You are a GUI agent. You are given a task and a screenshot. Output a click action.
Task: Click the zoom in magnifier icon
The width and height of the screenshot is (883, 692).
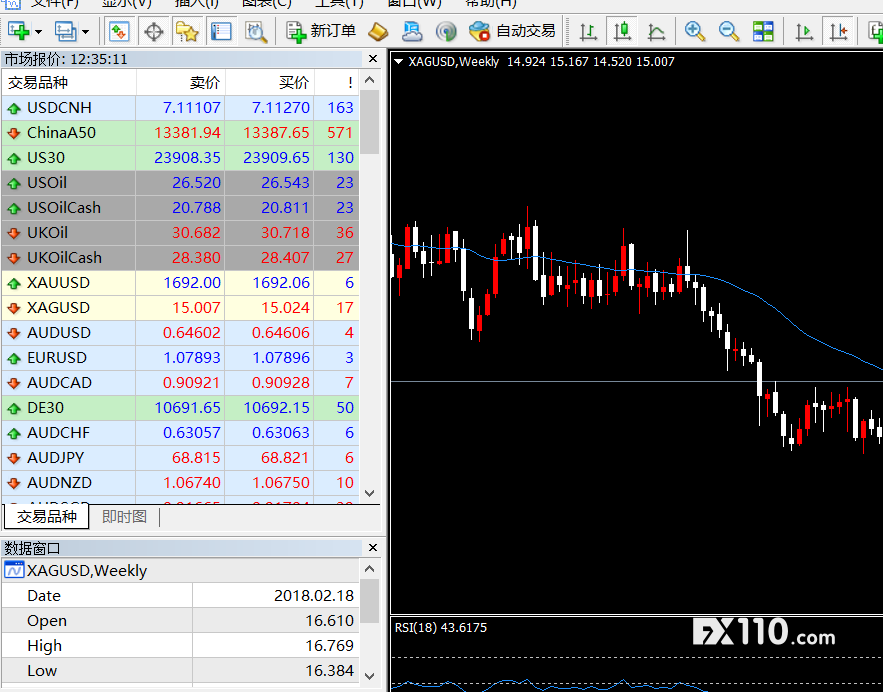(695, 32)
